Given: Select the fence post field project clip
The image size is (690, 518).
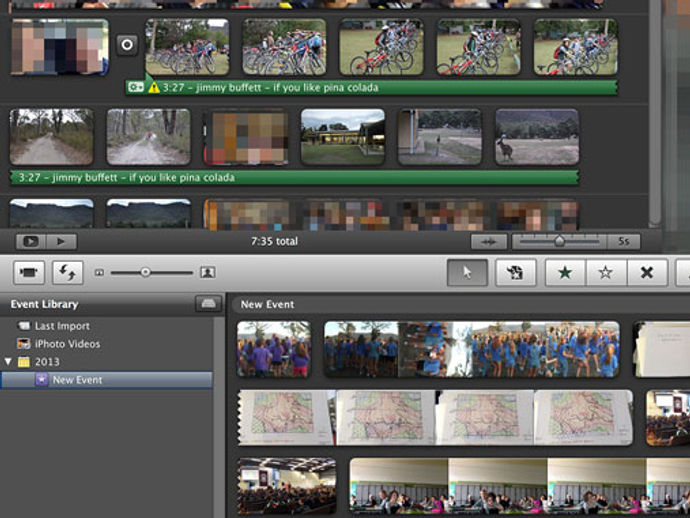Looking at the screenshot, I should (x=440, y=137).
